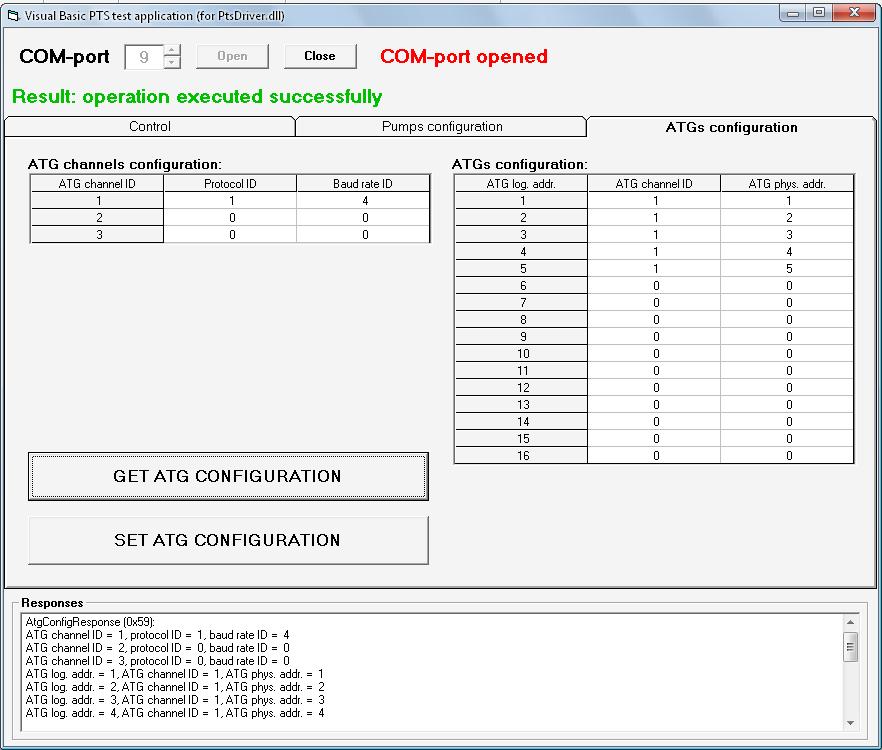Select Baud rate ID cell for channel 2
This screenshot has width=882, height=750.
364,218
